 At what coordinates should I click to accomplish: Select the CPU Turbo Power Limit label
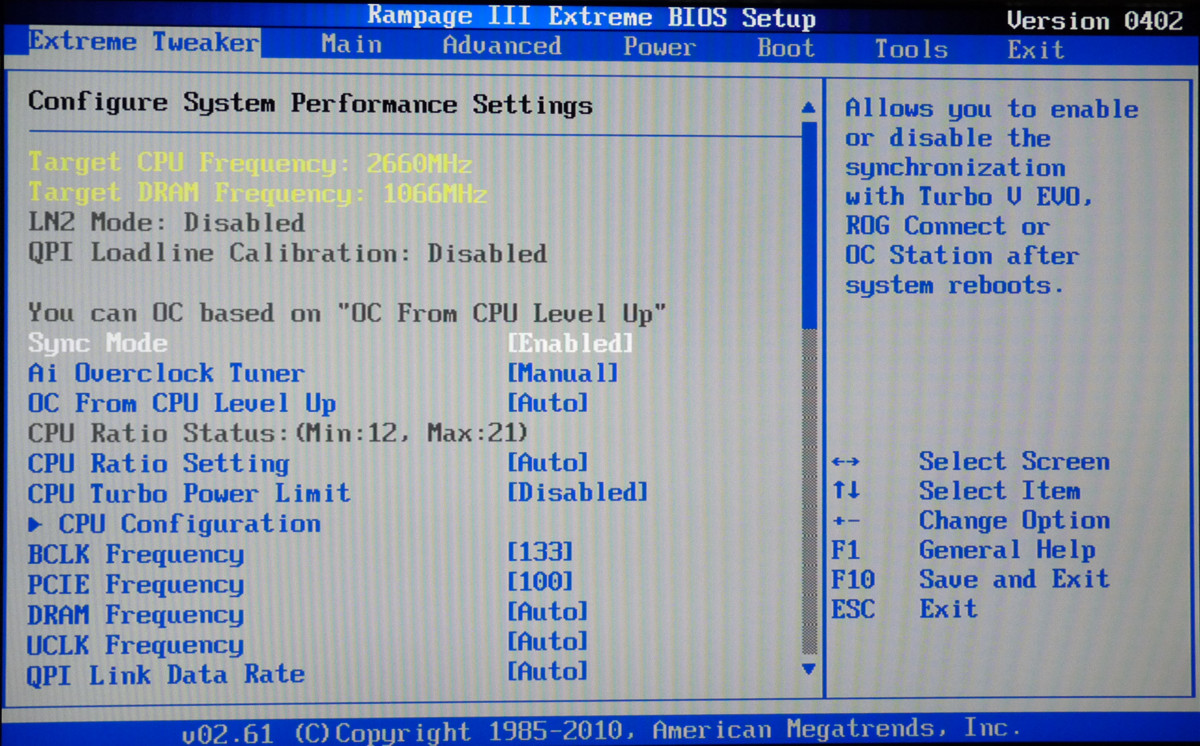click(189, 494)
